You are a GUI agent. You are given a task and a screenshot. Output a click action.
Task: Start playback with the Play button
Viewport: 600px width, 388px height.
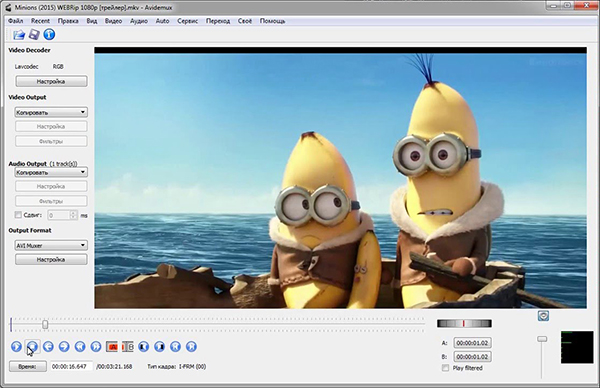pos(16,347)
